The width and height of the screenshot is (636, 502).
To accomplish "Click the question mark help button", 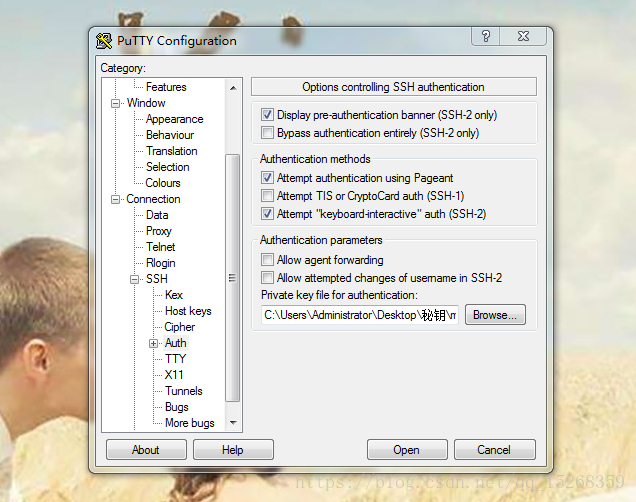I will click(x=486, y=36).
